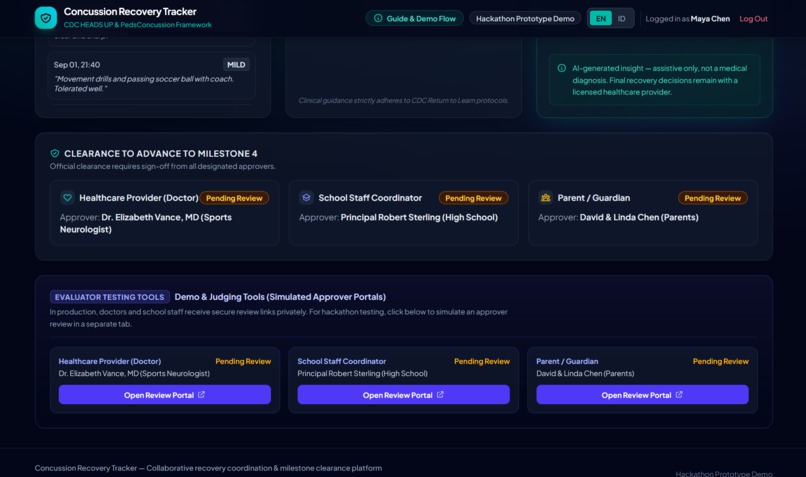
Task: Click Pending Review status in Healthcare Provider portal card
Action: (243, 361)
